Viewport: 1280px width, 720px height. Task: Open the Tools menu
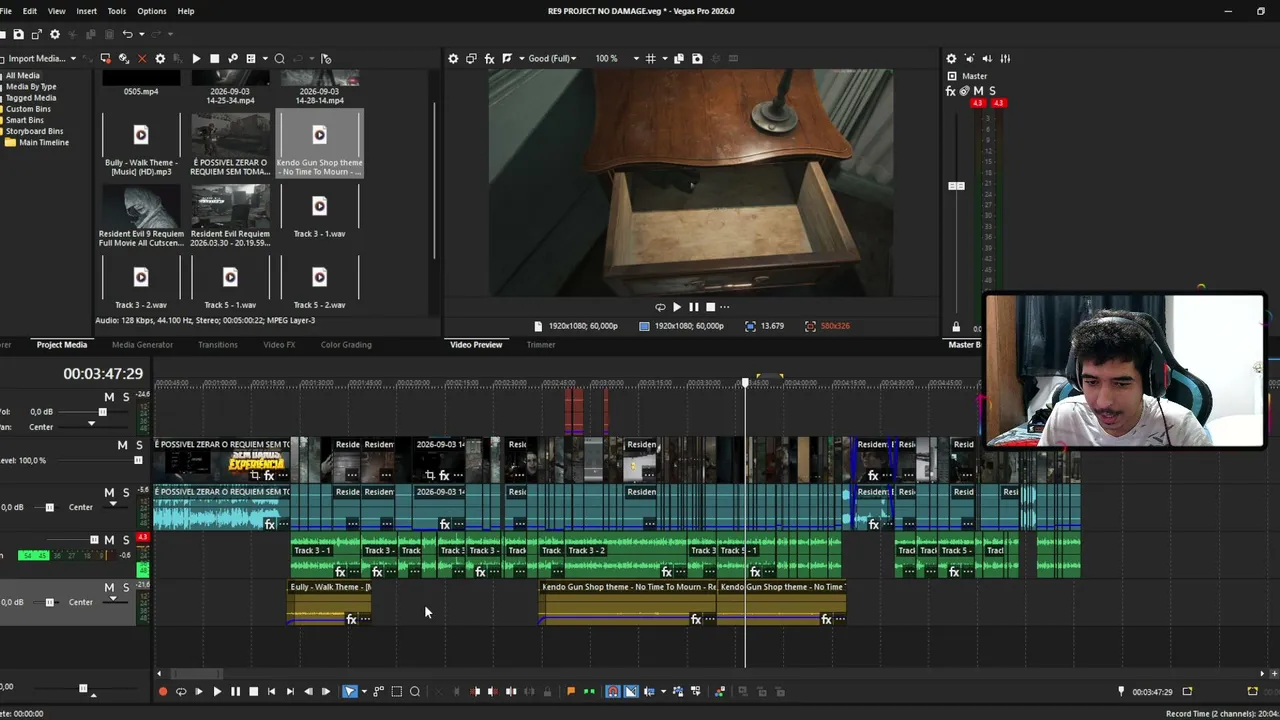[x=117, y=11]
